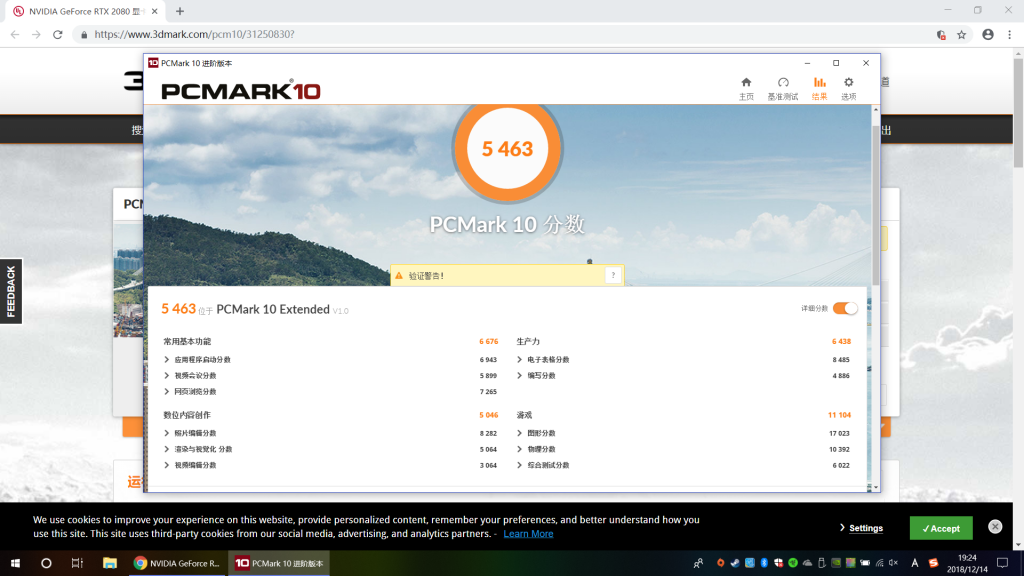This screenshot has height=576, width=1024.
Task: Click the circular 5463 score ring
Action: (507, 148)
